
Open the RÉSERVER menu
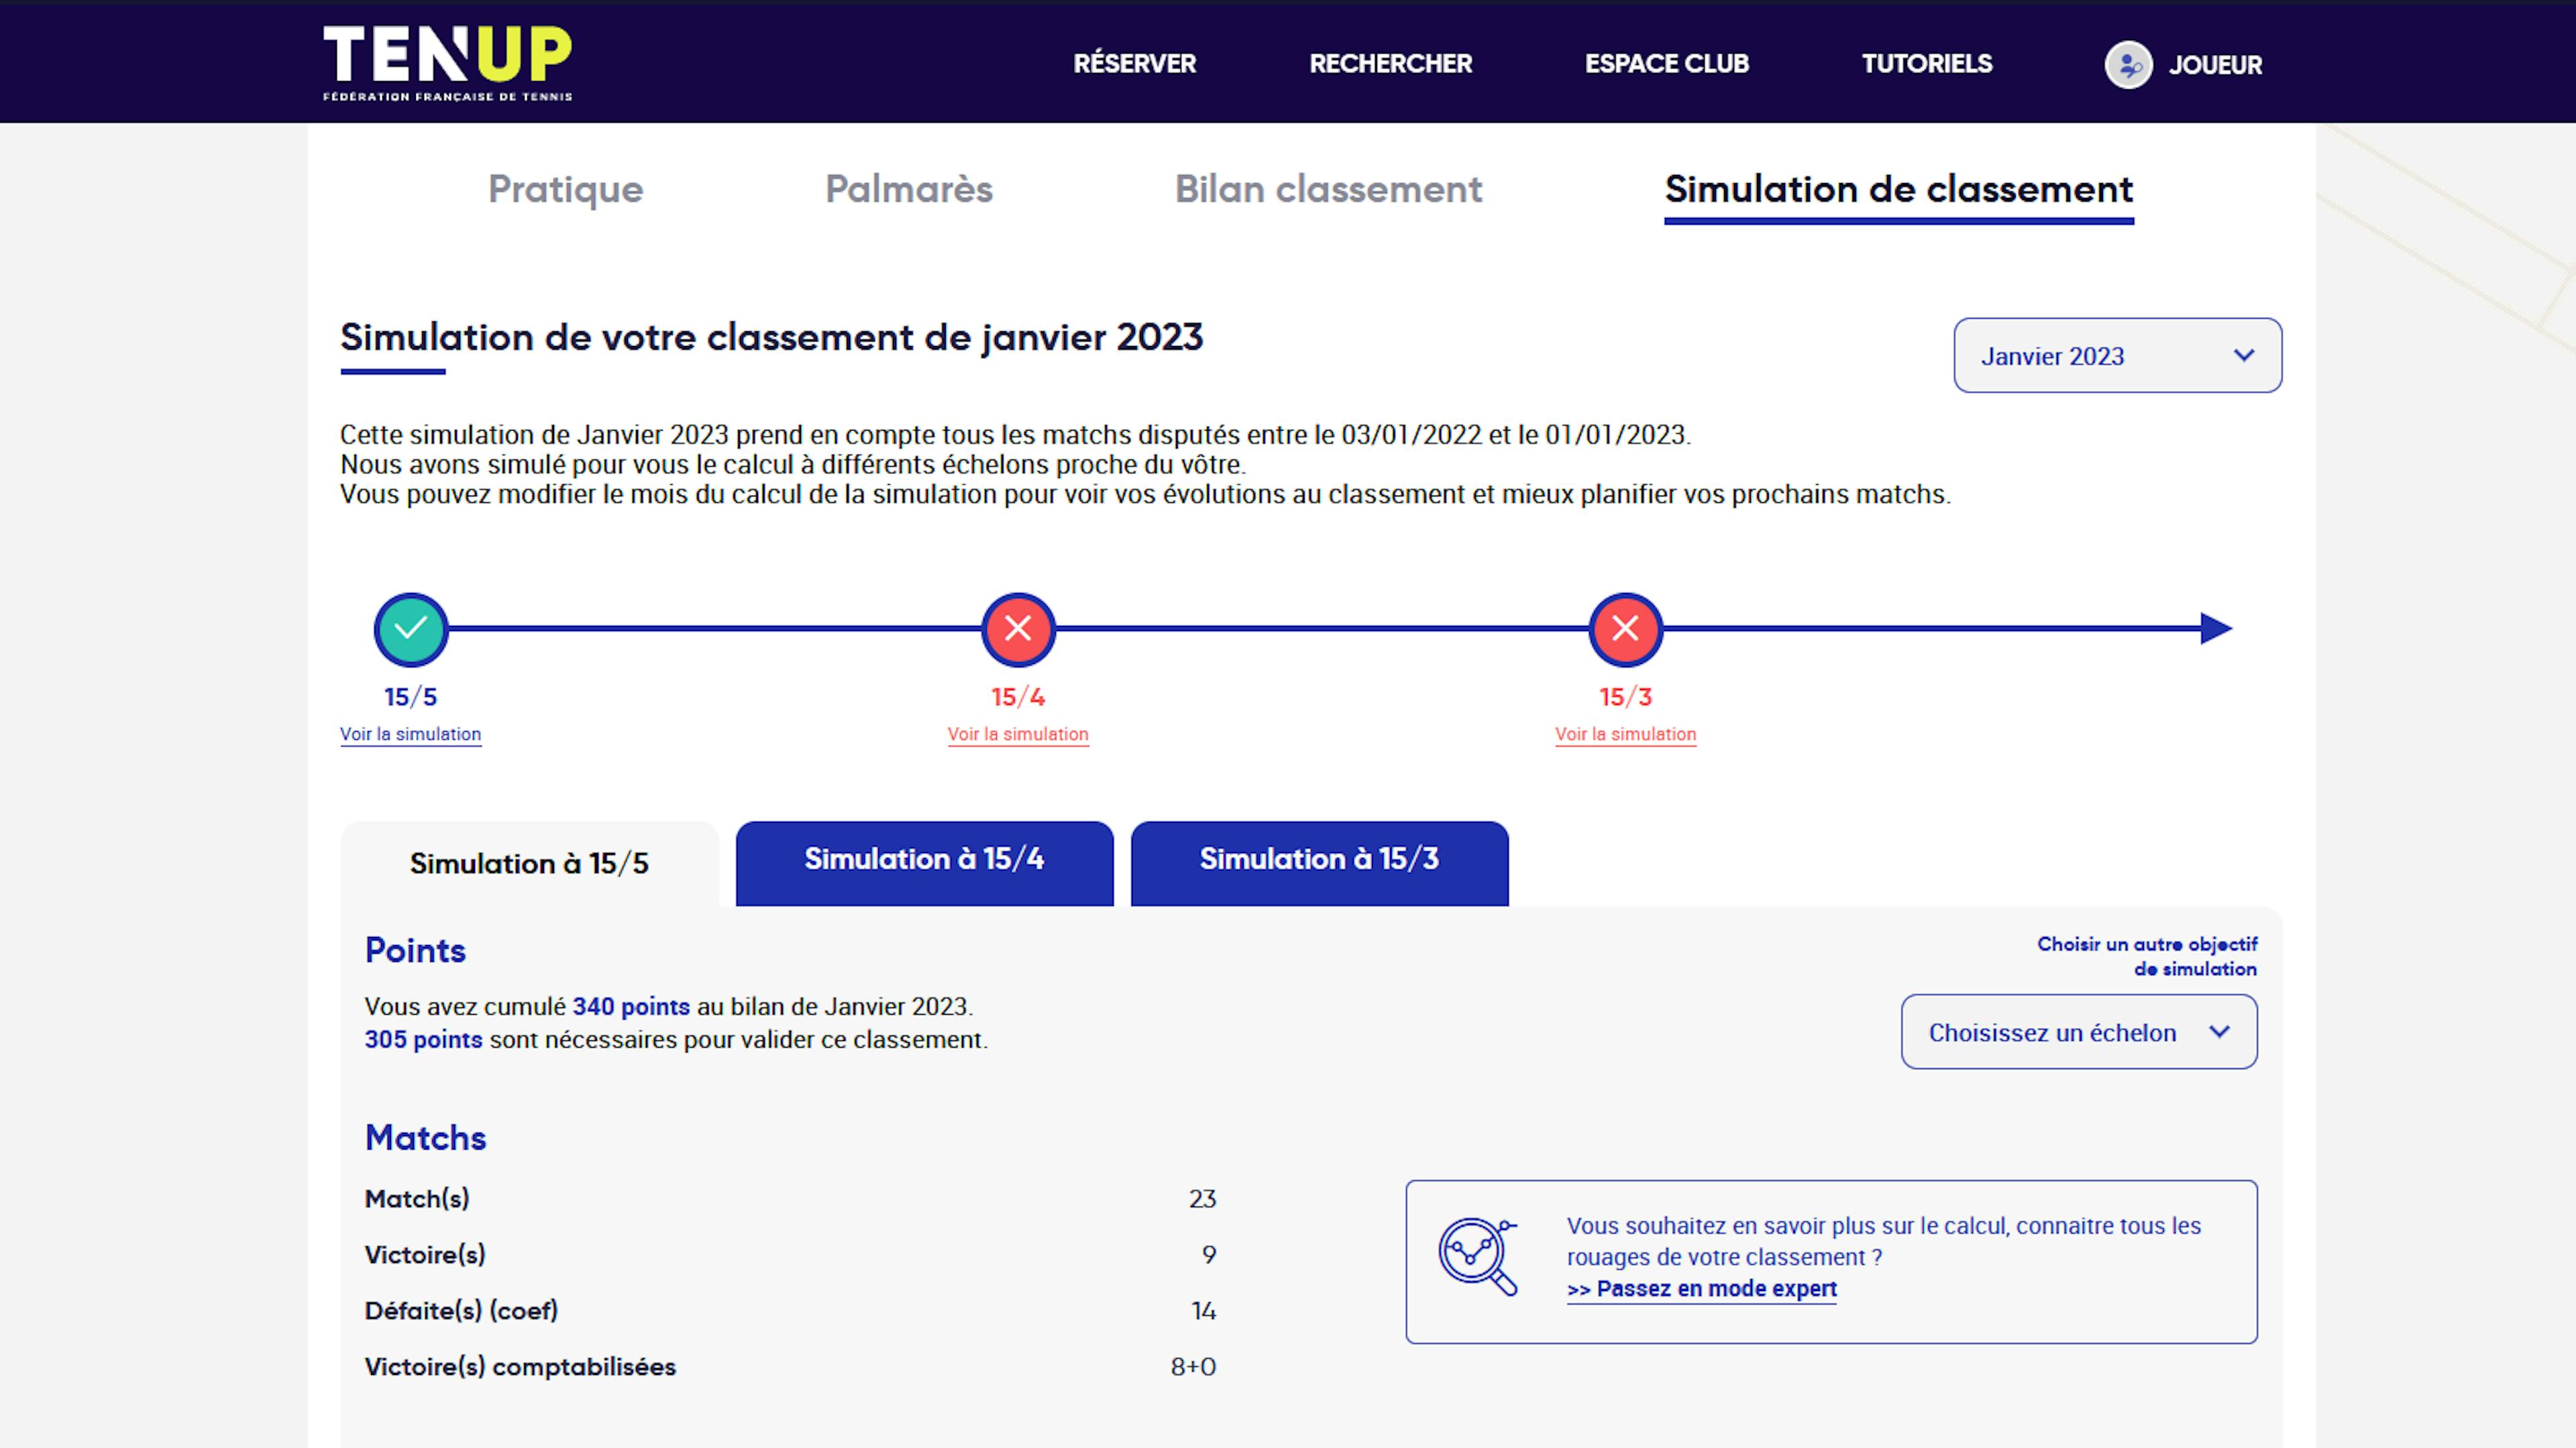click(x=1134, y=64)
